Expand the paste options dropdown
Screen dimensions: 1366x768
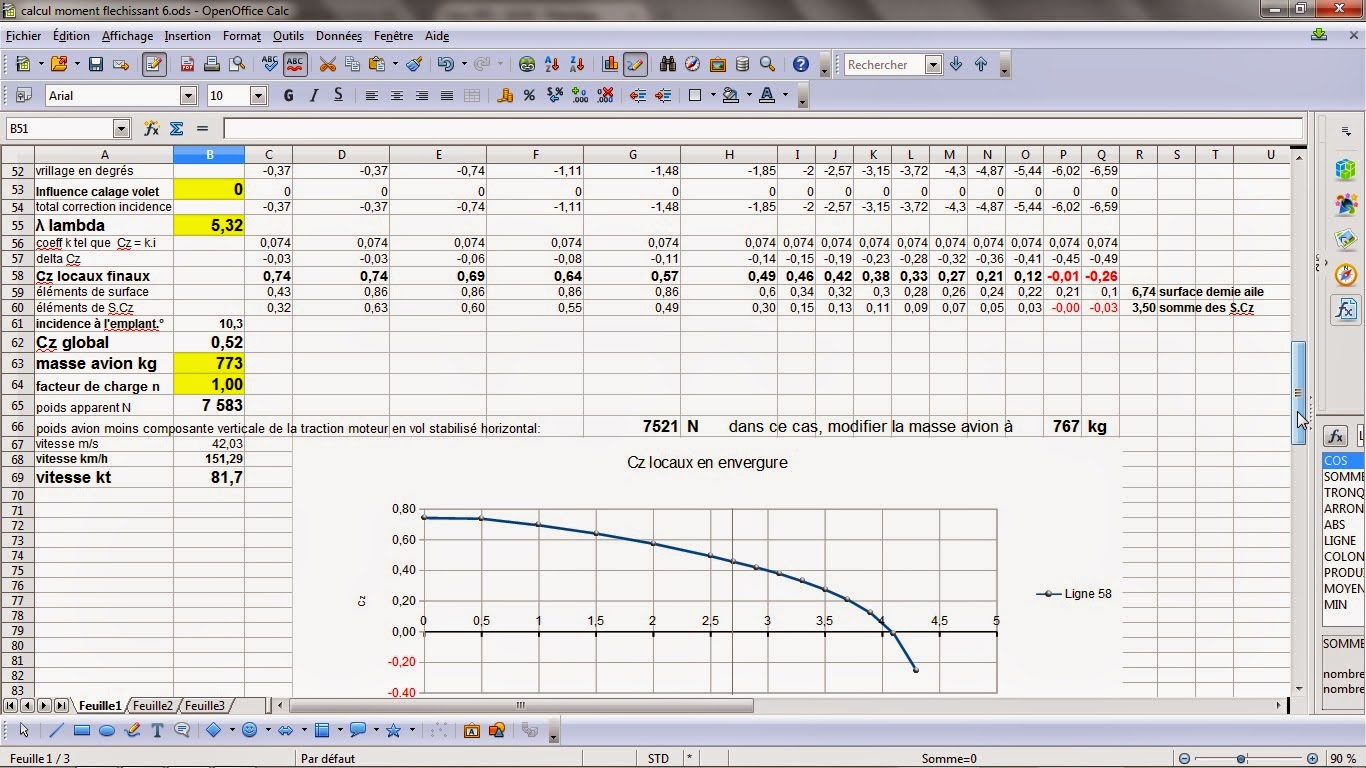coord(395,64)
